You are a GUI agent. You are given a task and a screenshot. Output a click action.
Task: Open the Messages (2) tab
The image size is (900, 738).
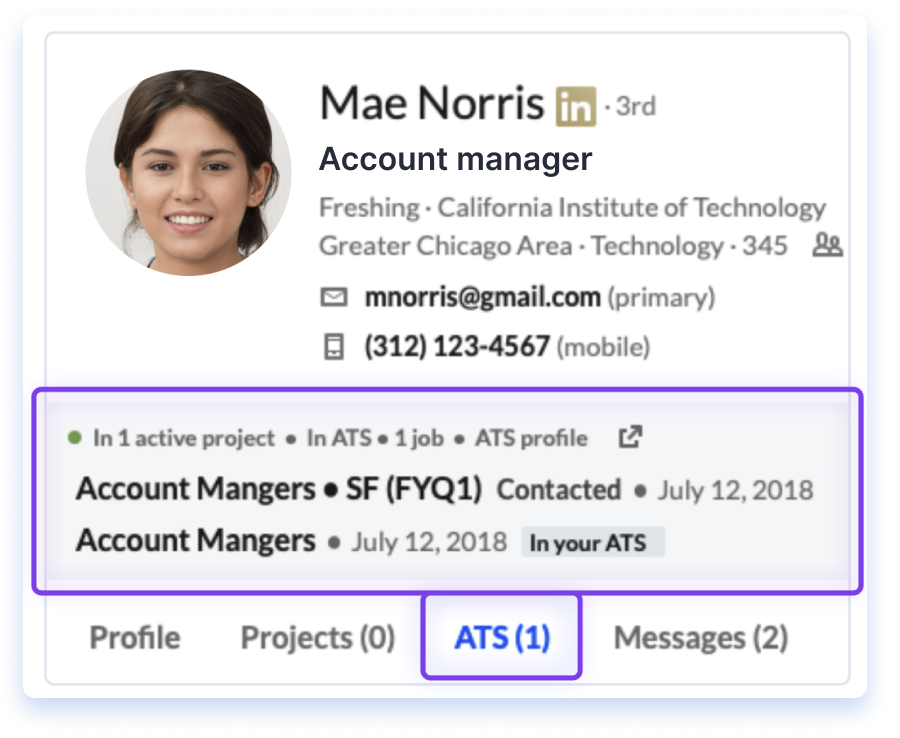(701, 638)
